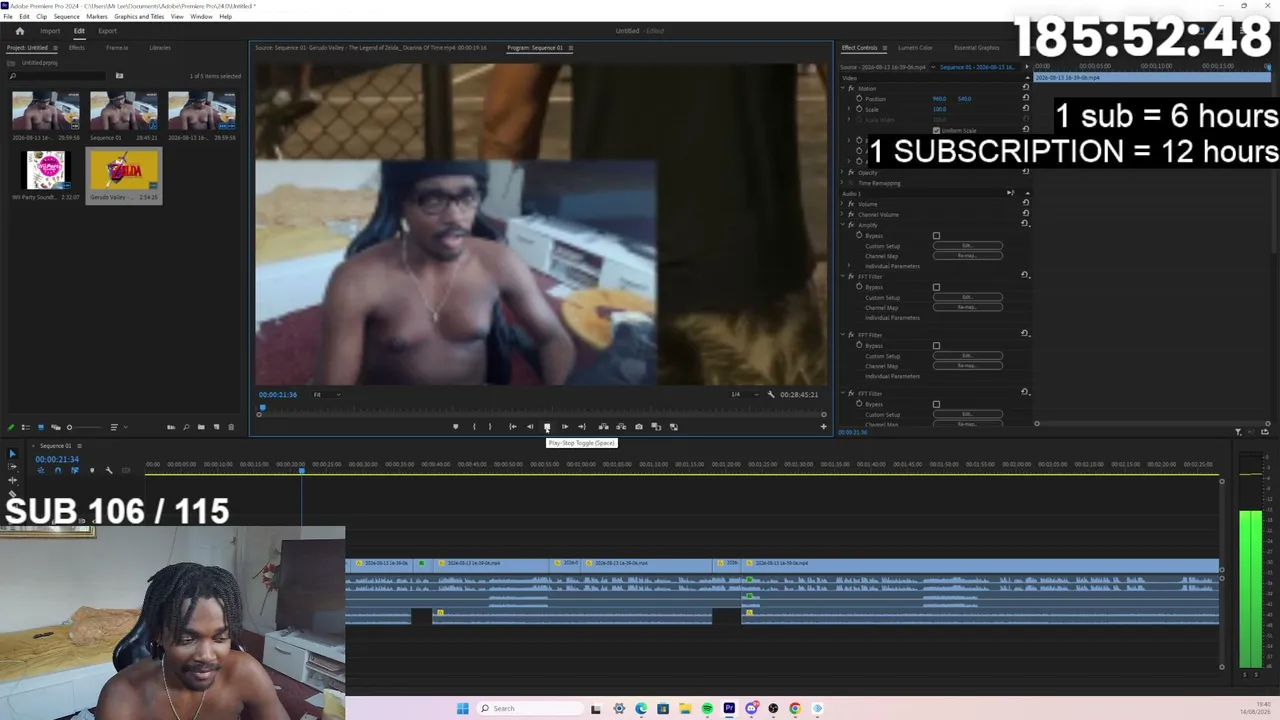The width and height of the screenshot is (1280, 720).
Task: Click the Go to In point button
Action: (x=513, y=427)
